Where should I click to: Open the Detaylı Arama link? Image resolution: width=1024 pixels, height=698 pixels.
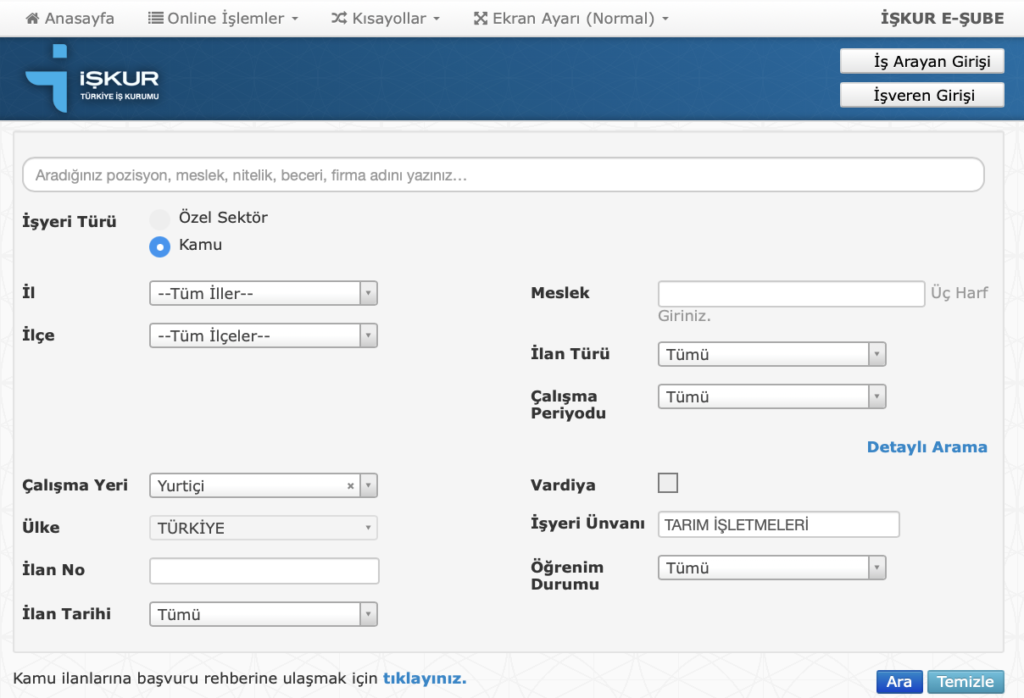click(x=926, y=447)
